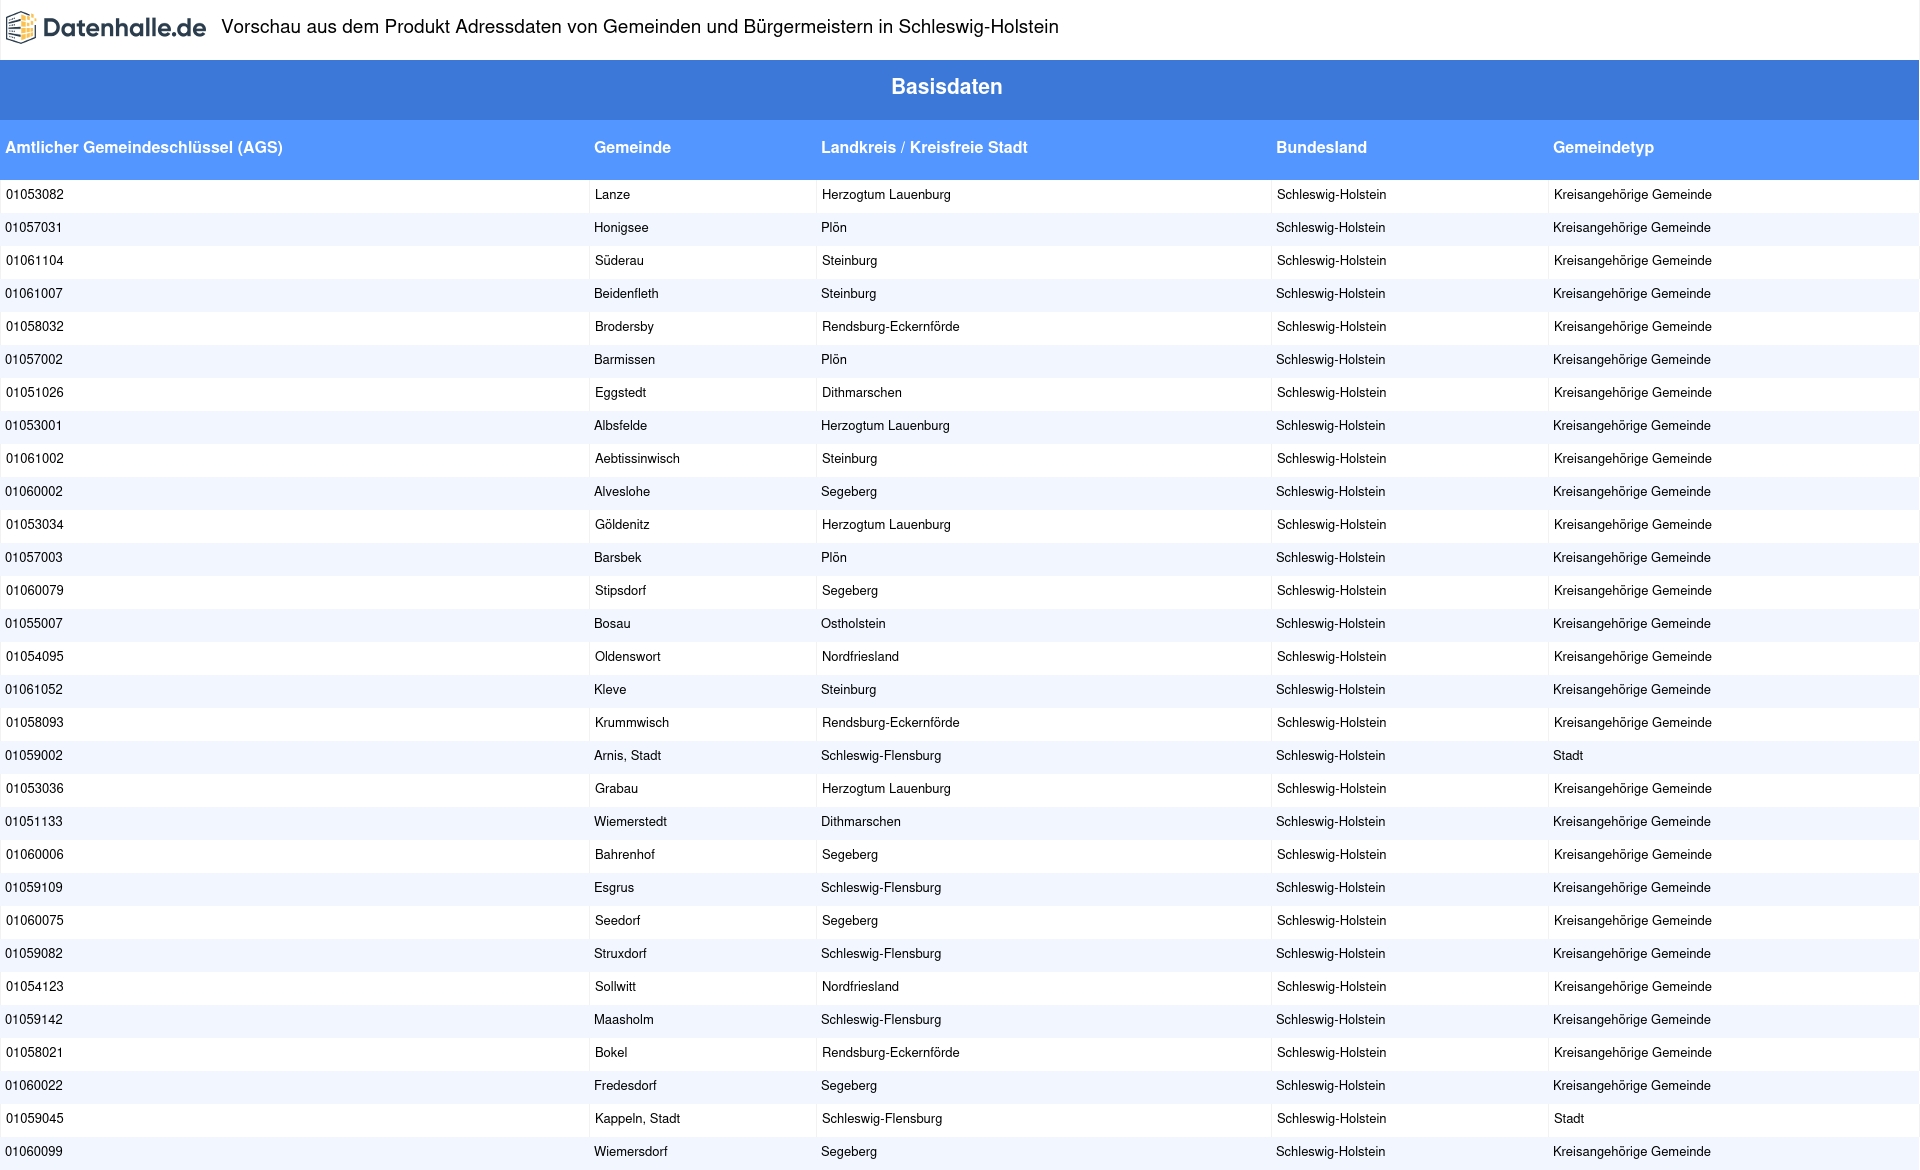1920x1170 pixels.
Task: Click the Landkreis / Kreisfreie Stadt column header
Action: click(924, 147)
